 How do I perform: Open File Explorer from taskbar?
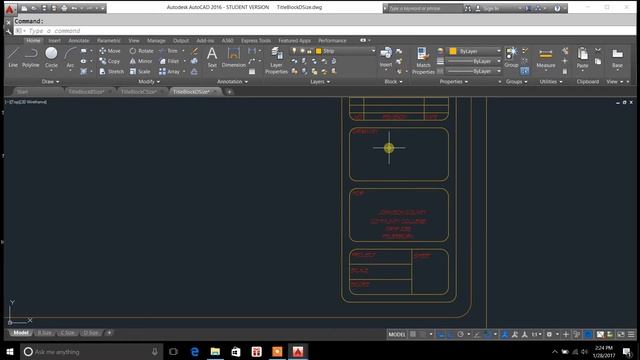pos(215,351)
